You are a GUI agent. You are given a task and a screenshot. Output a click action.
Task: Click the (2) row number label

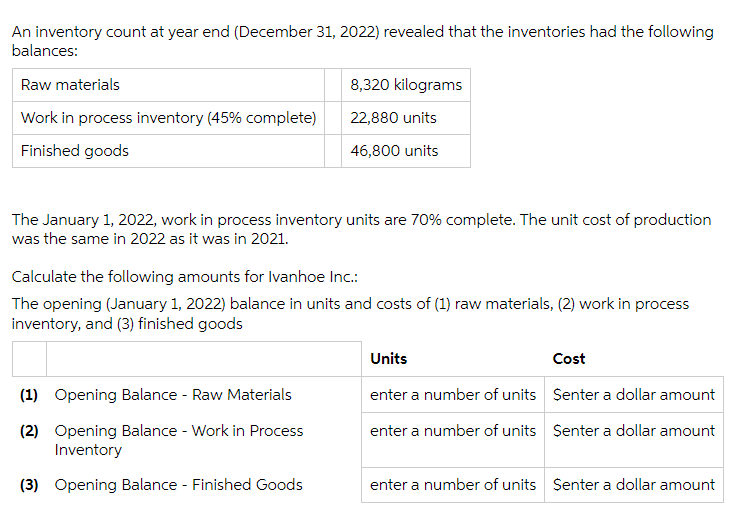click(29, 431)
